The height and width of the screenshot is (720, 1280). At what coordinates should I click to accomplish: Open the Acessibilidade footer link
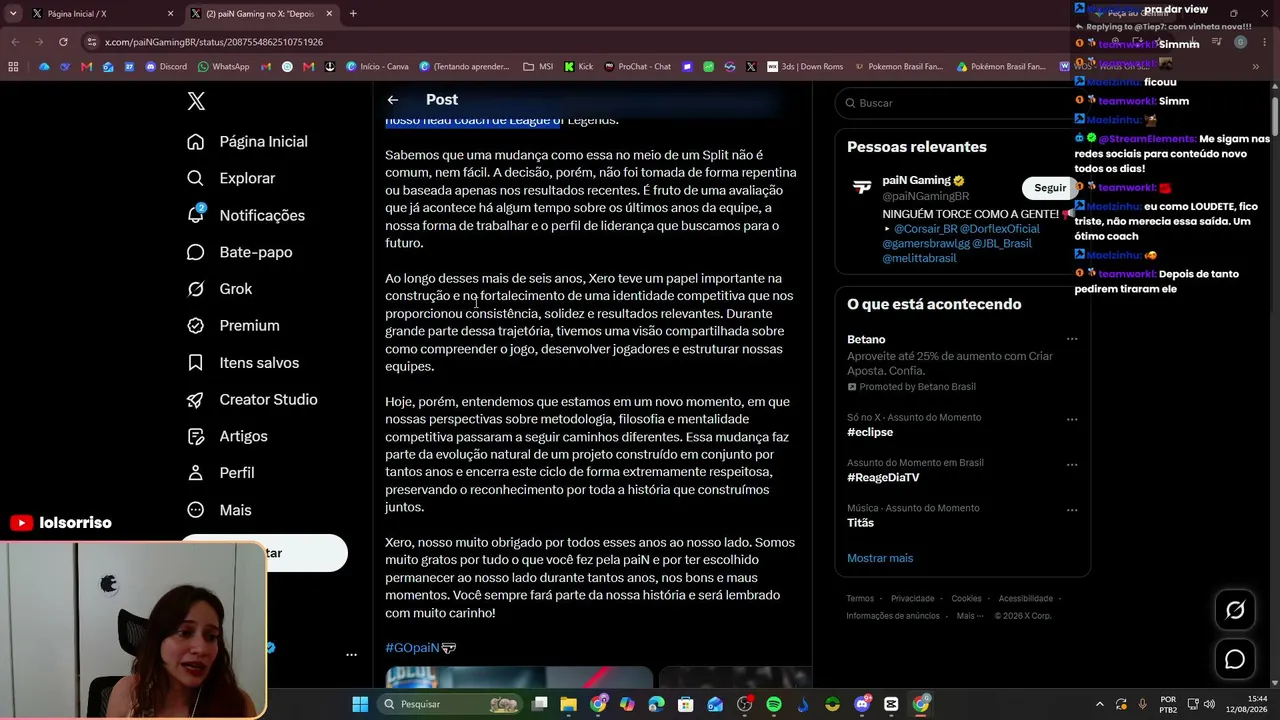1025,599
